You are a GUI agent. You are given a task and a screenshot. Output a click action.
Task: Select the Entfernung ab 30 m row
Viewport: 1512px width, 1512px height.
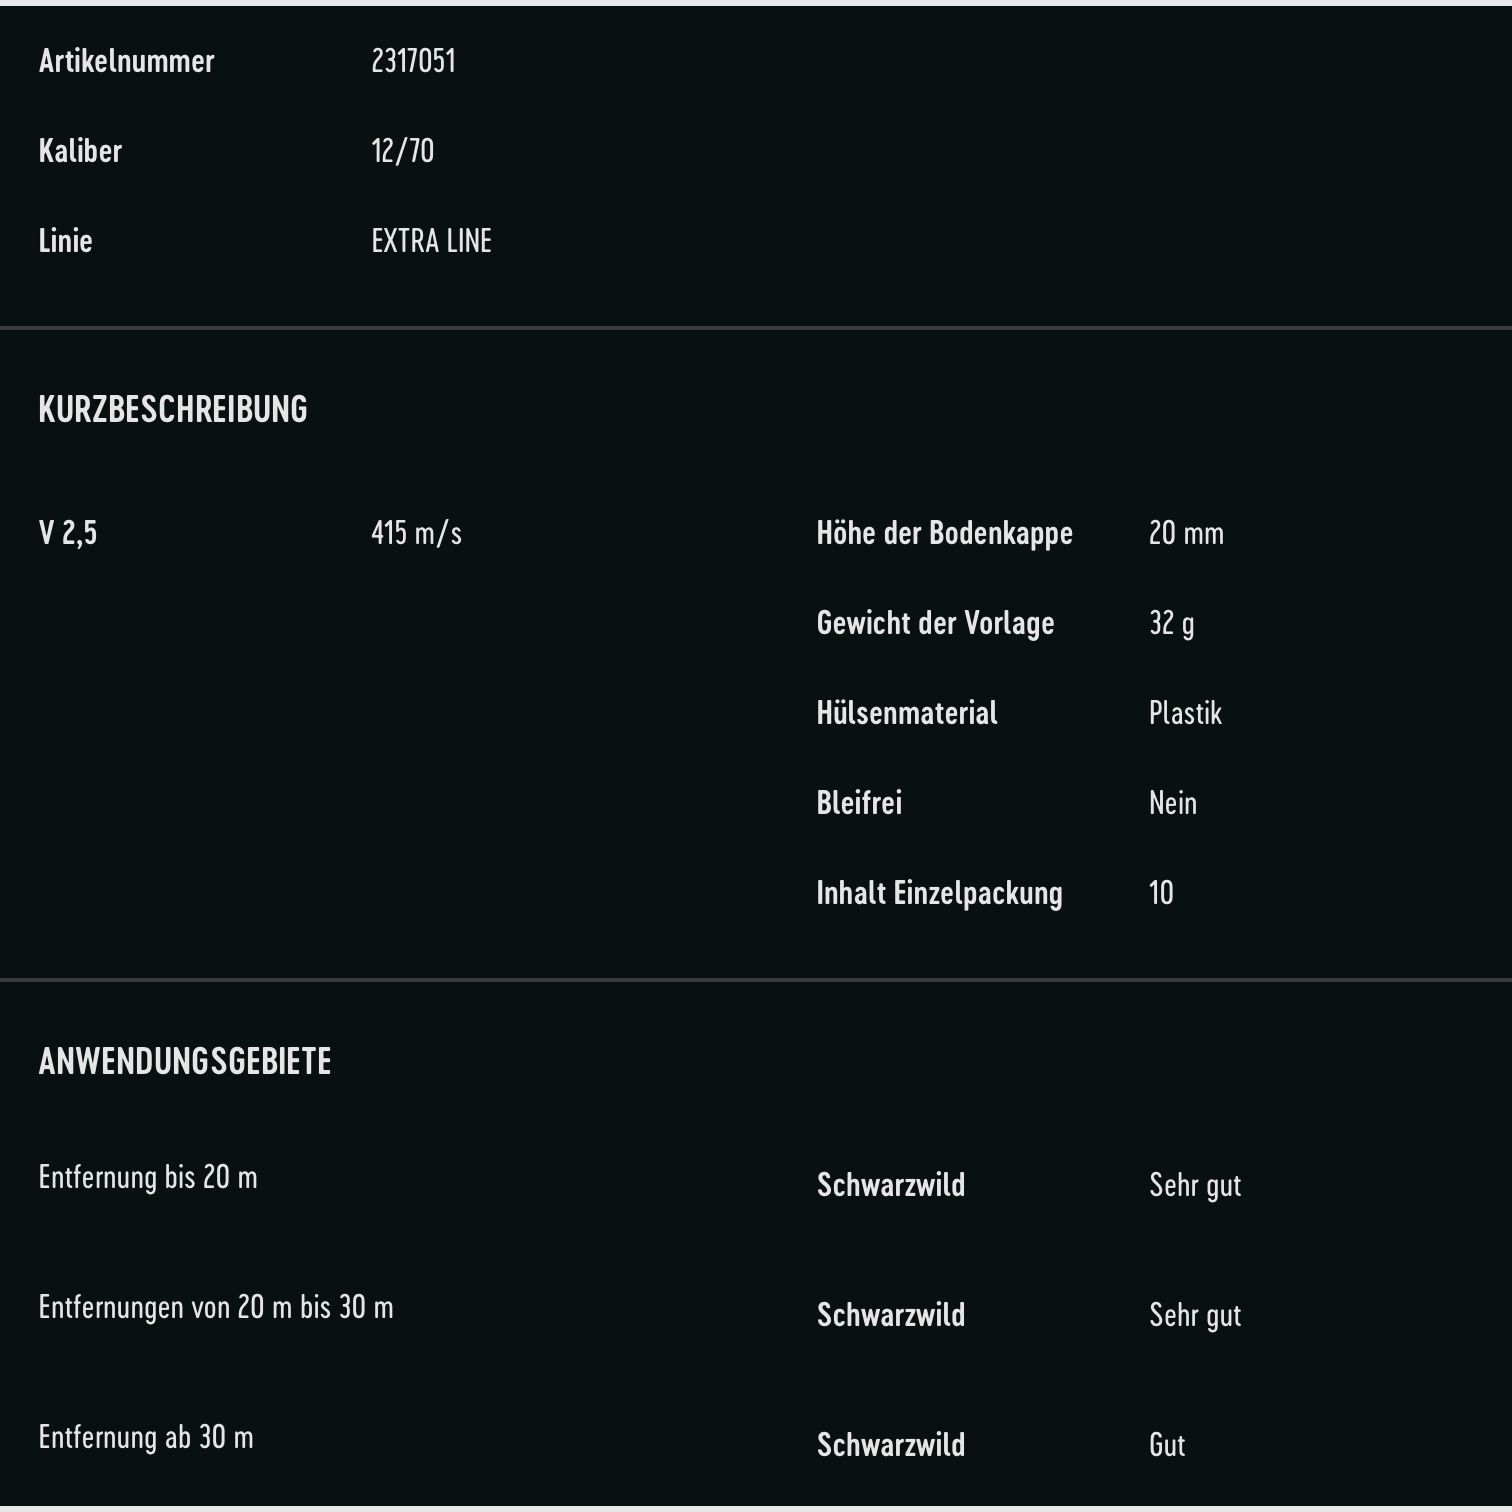tap(147, 1437)
